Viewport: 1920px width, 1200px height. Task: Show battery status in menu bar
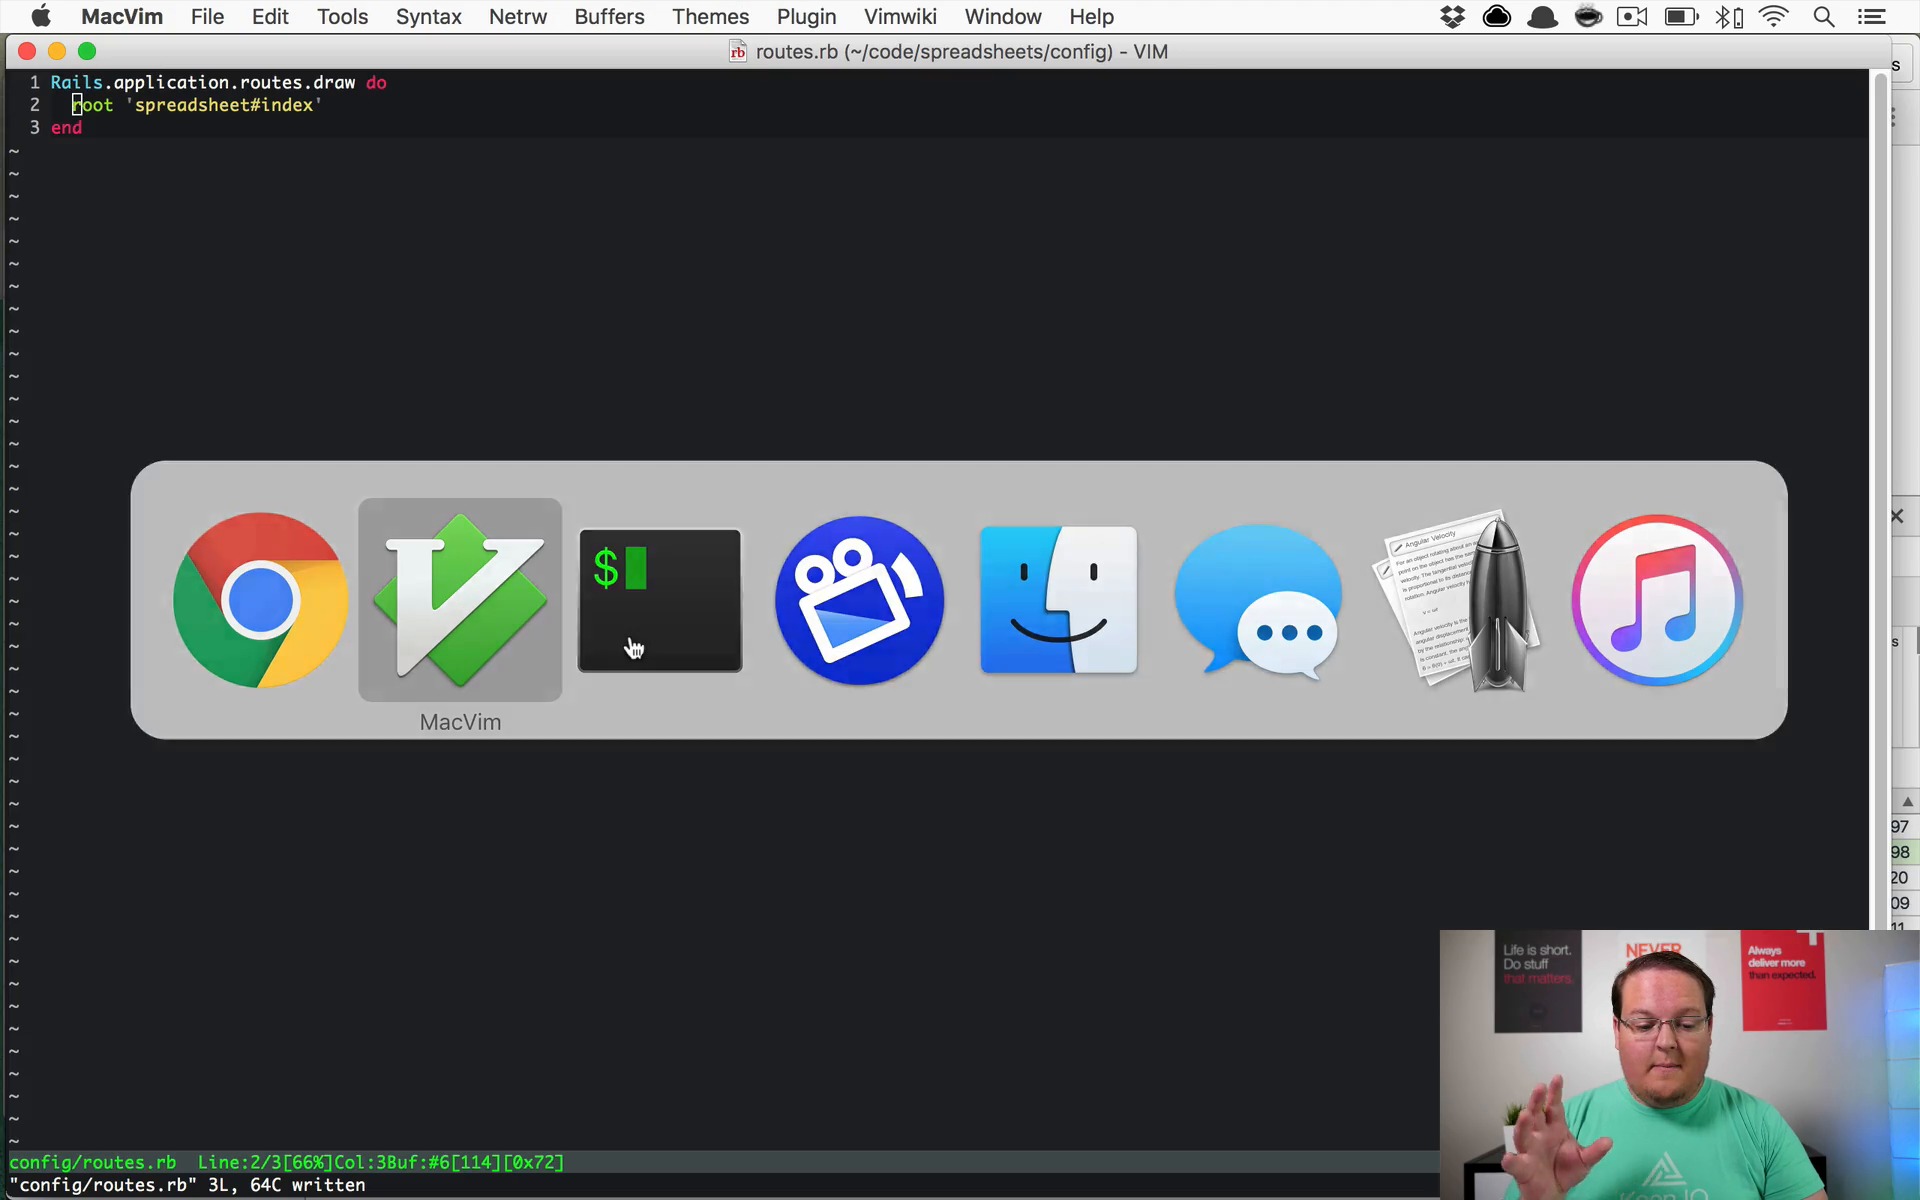[1681, 16]
